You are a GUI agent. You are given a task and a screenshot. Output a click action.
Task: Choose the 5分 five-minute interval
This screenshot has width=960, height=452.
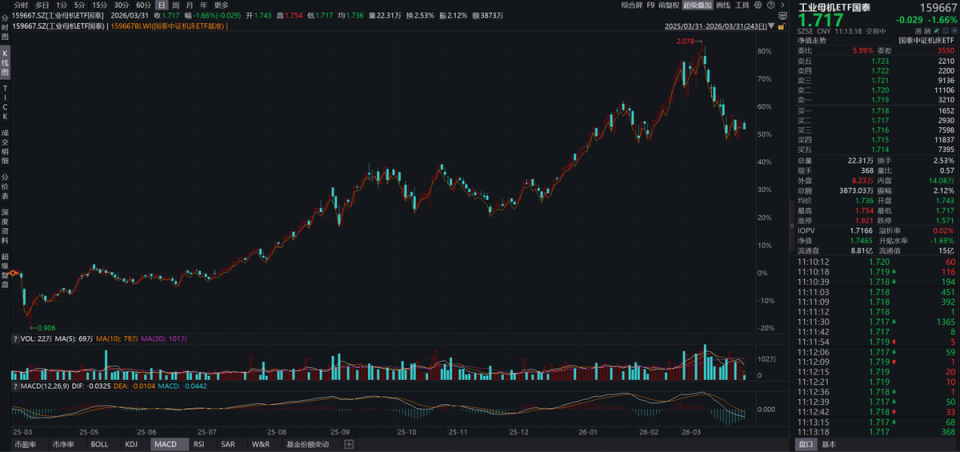(80, 5)
